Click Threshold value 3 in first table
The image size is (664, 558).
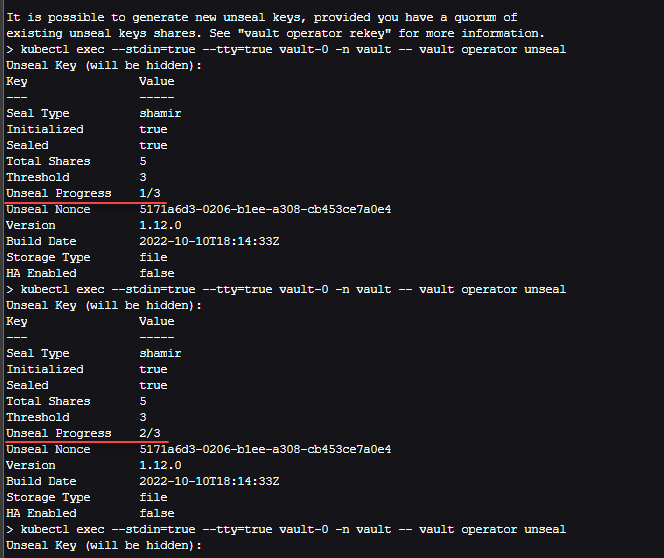pos(143,177)
